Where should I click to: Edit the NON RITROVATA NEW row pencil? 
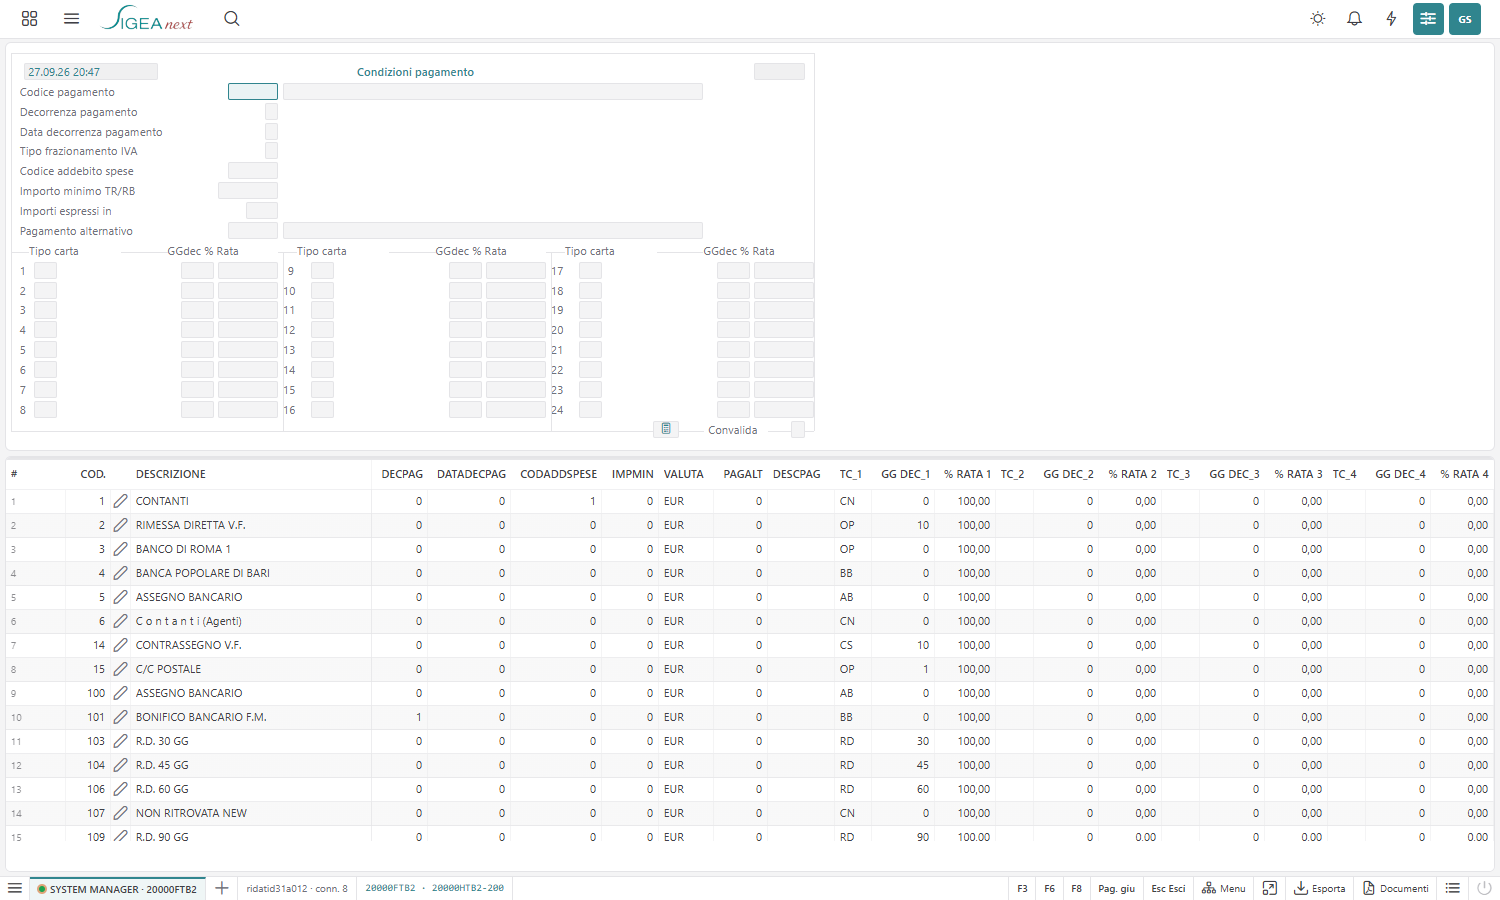pos(120,813)
